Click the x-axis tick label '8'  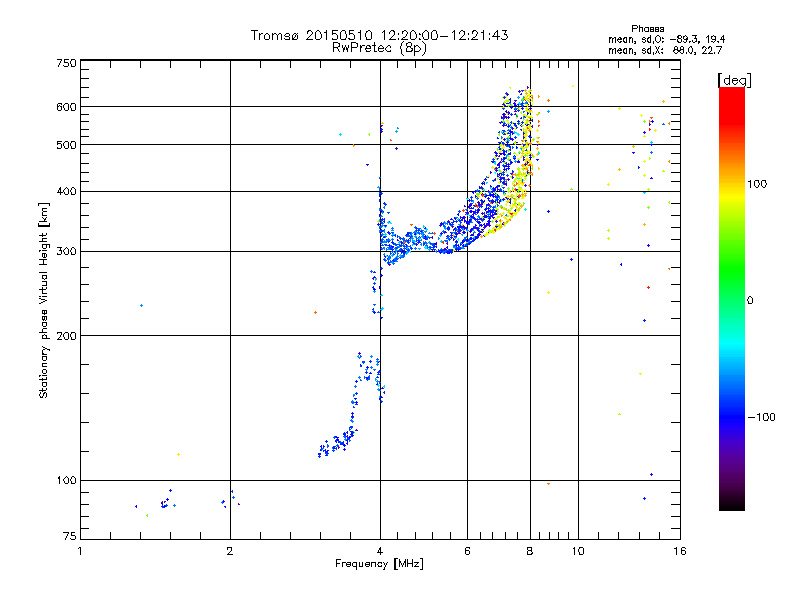530,551
